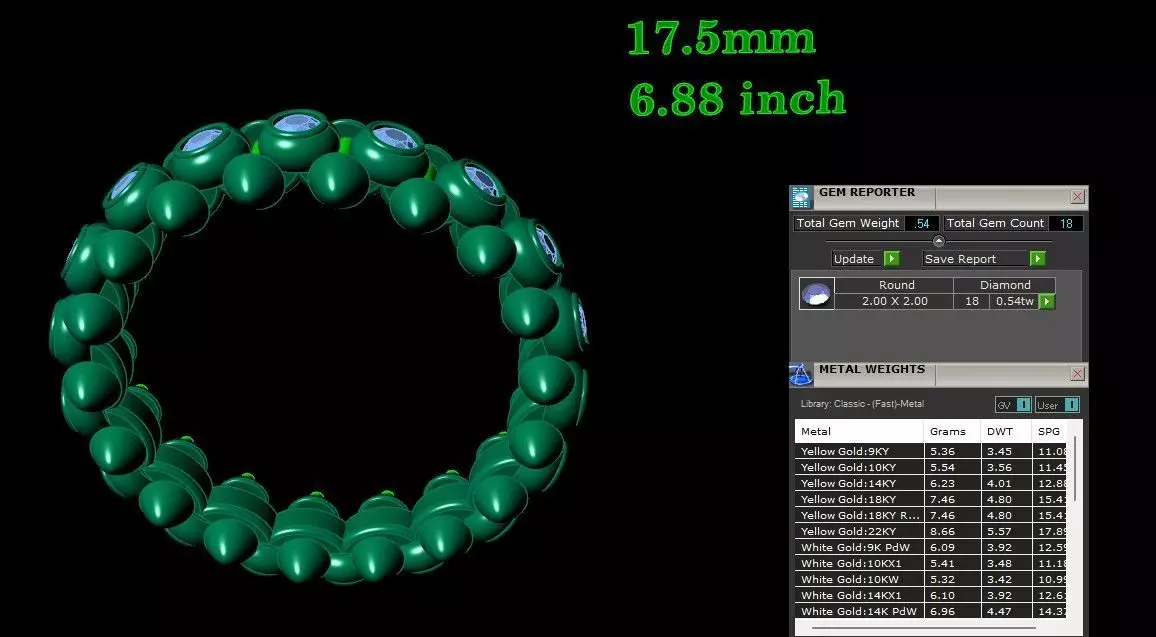Select the Yellow Gold:14KY row

[x=931, y=484]
